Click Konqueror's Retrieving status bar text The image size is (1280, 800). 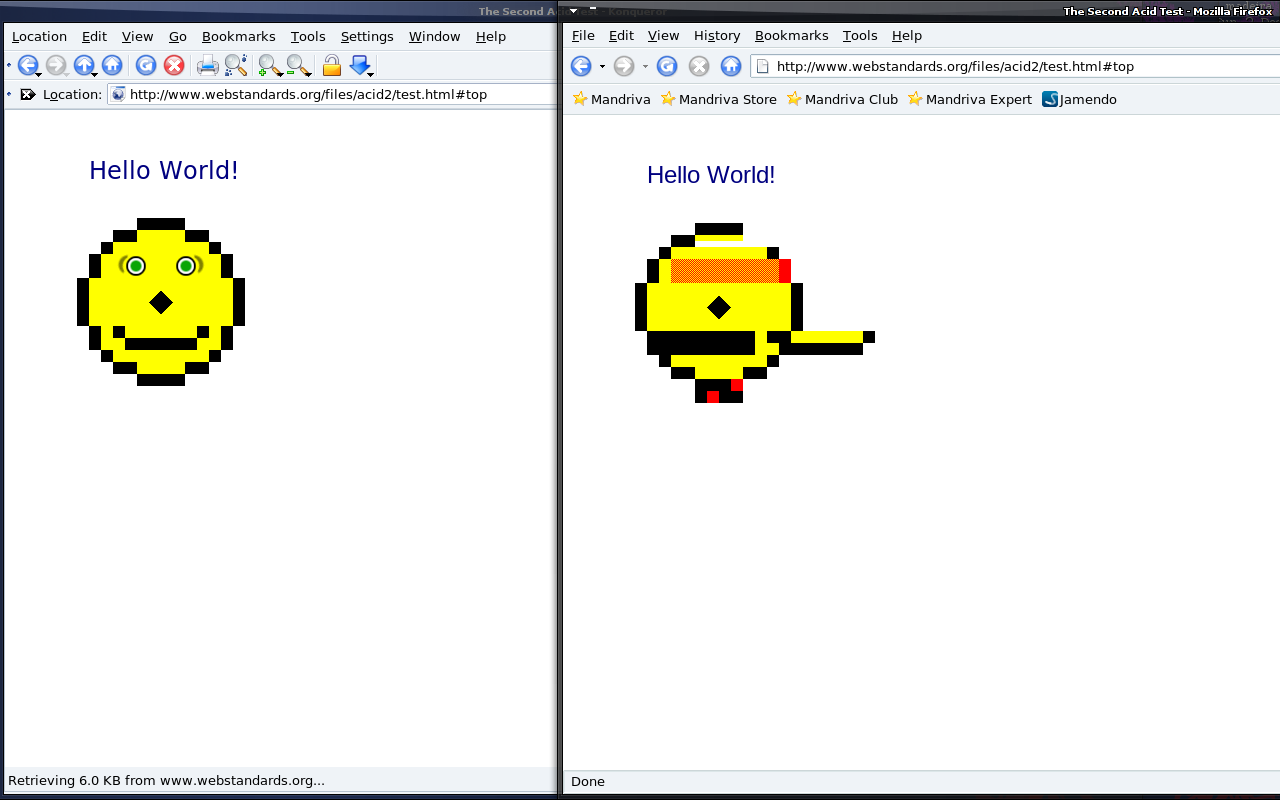pos(166,780)
